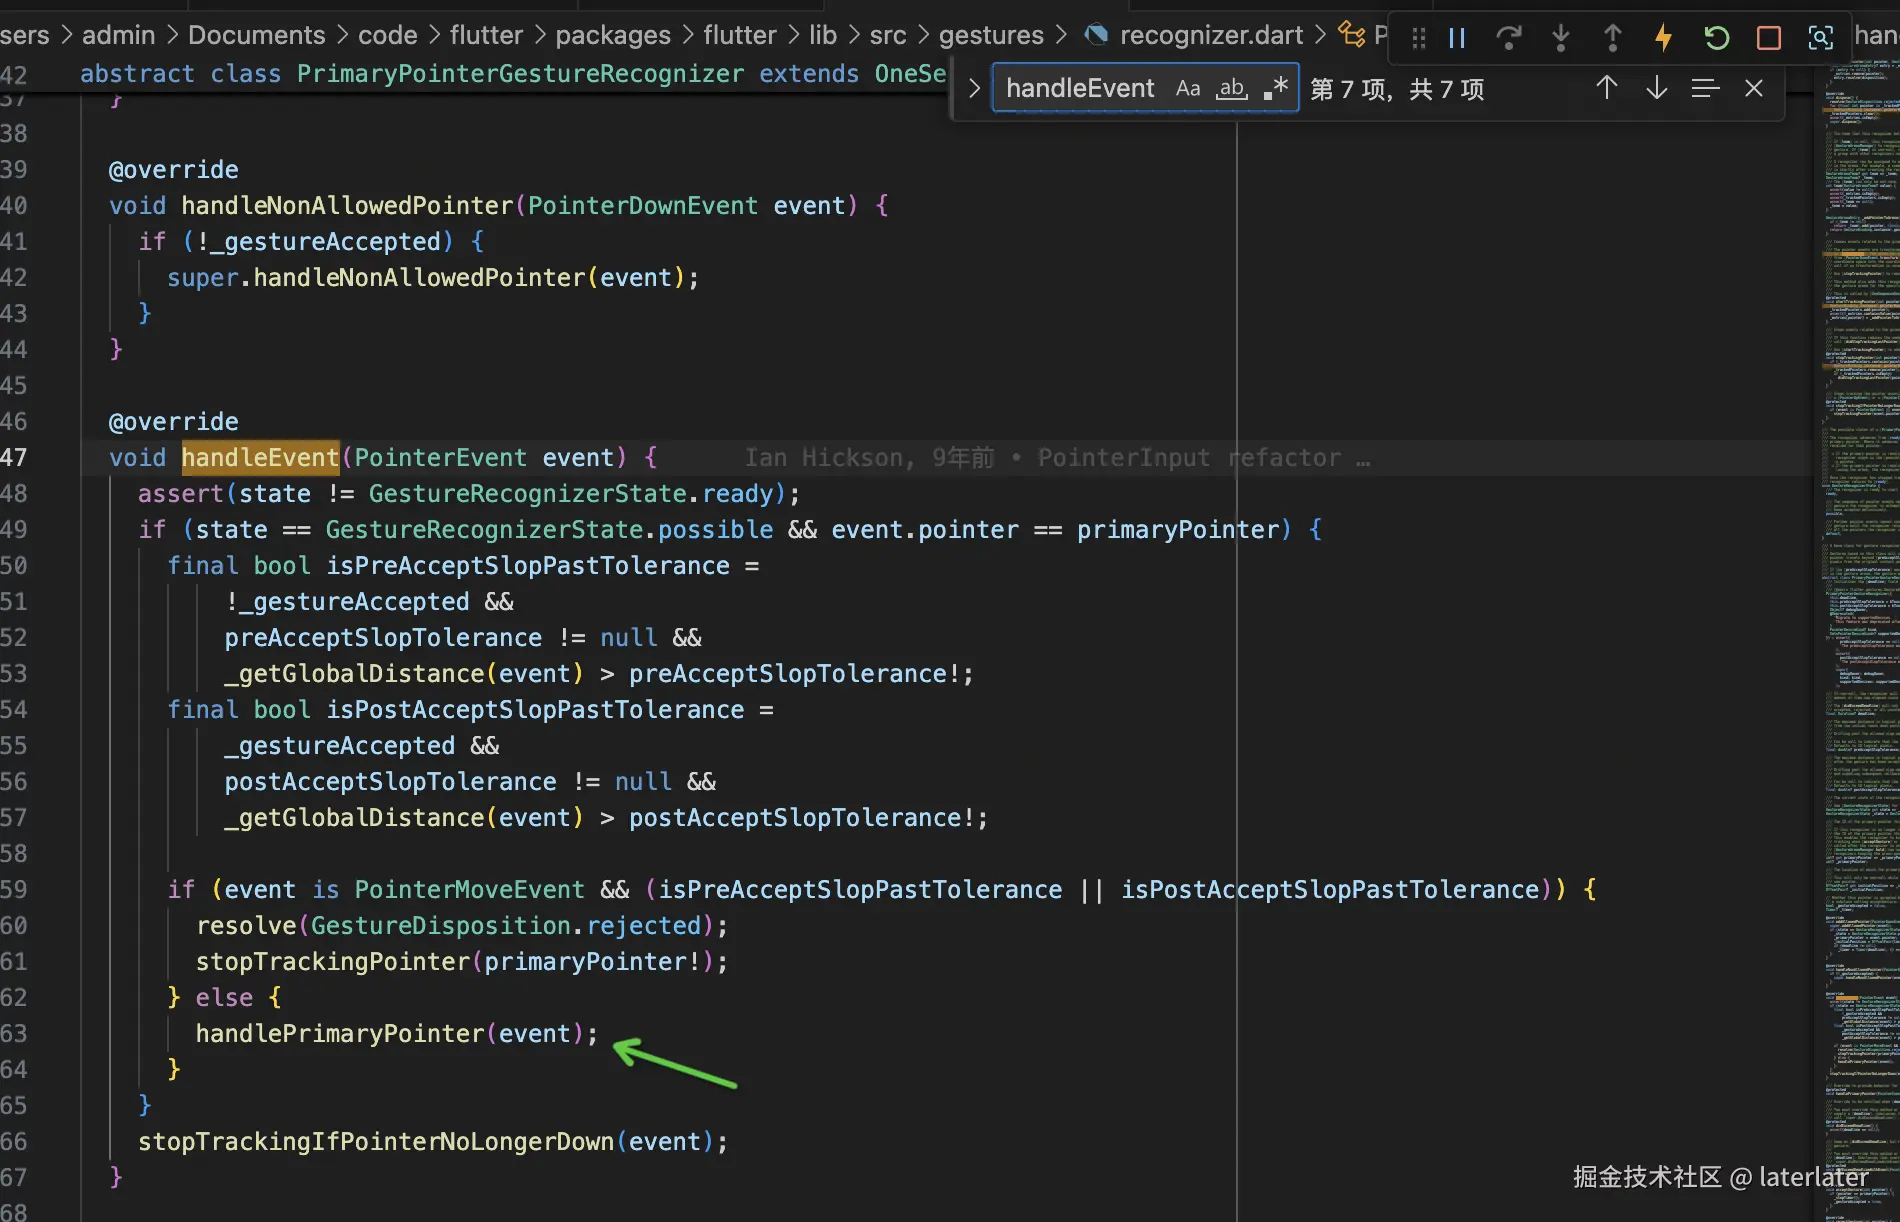The width and height of the screenshot is (1900, 1222).
Task: Click the find result count text
Action: point(1397,89)
